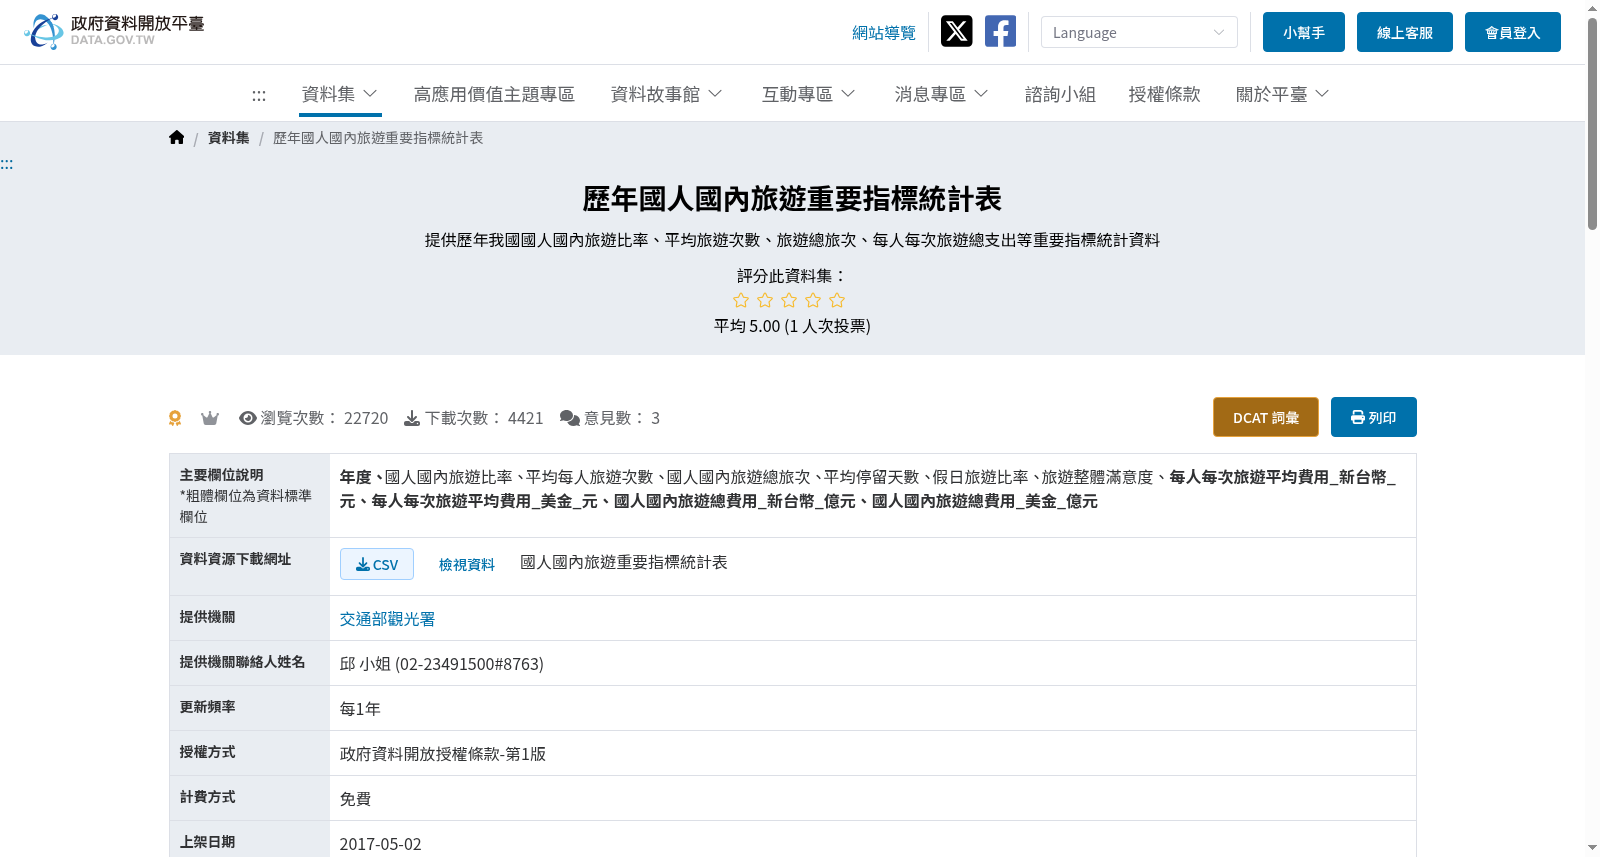Click the accesskey dots at left page edge
Screen dimensions: 1600x857
click(x=7, y=164)
